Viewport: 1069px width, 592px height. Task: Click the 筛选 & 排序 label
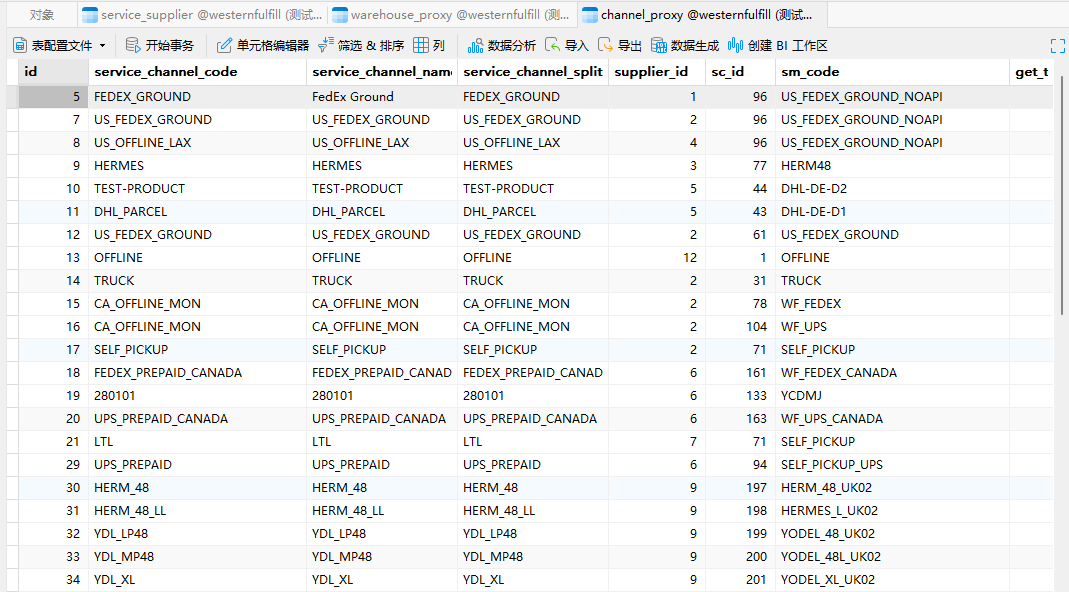click(371, 46)
